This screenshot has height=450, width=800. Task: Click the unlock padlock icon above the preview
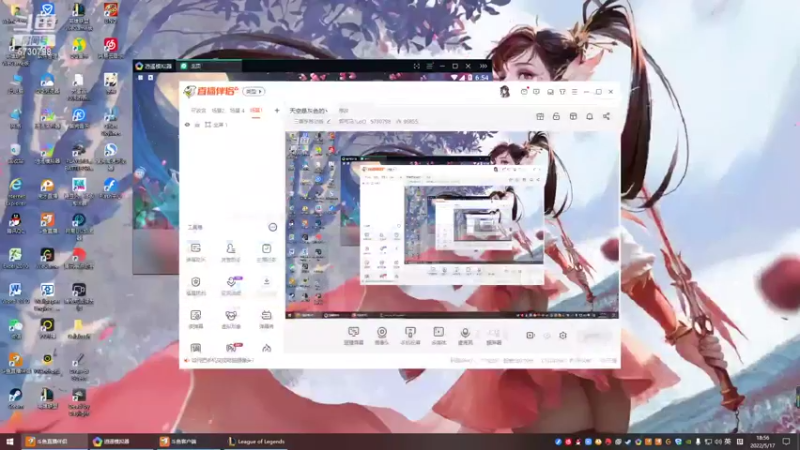click(x=556, y=116)
